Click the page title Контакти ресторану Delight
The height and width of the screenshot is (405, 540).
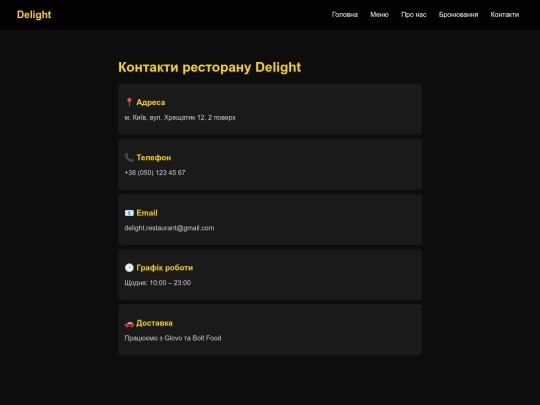(x=209, y=67)
